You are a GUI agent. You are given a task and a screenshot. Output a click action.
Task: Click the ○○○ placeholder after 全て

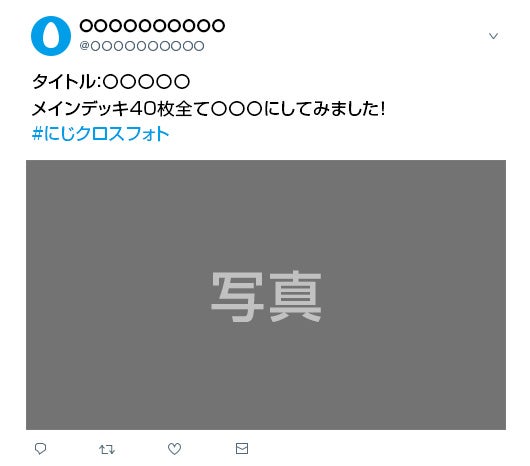pos(237,109)
